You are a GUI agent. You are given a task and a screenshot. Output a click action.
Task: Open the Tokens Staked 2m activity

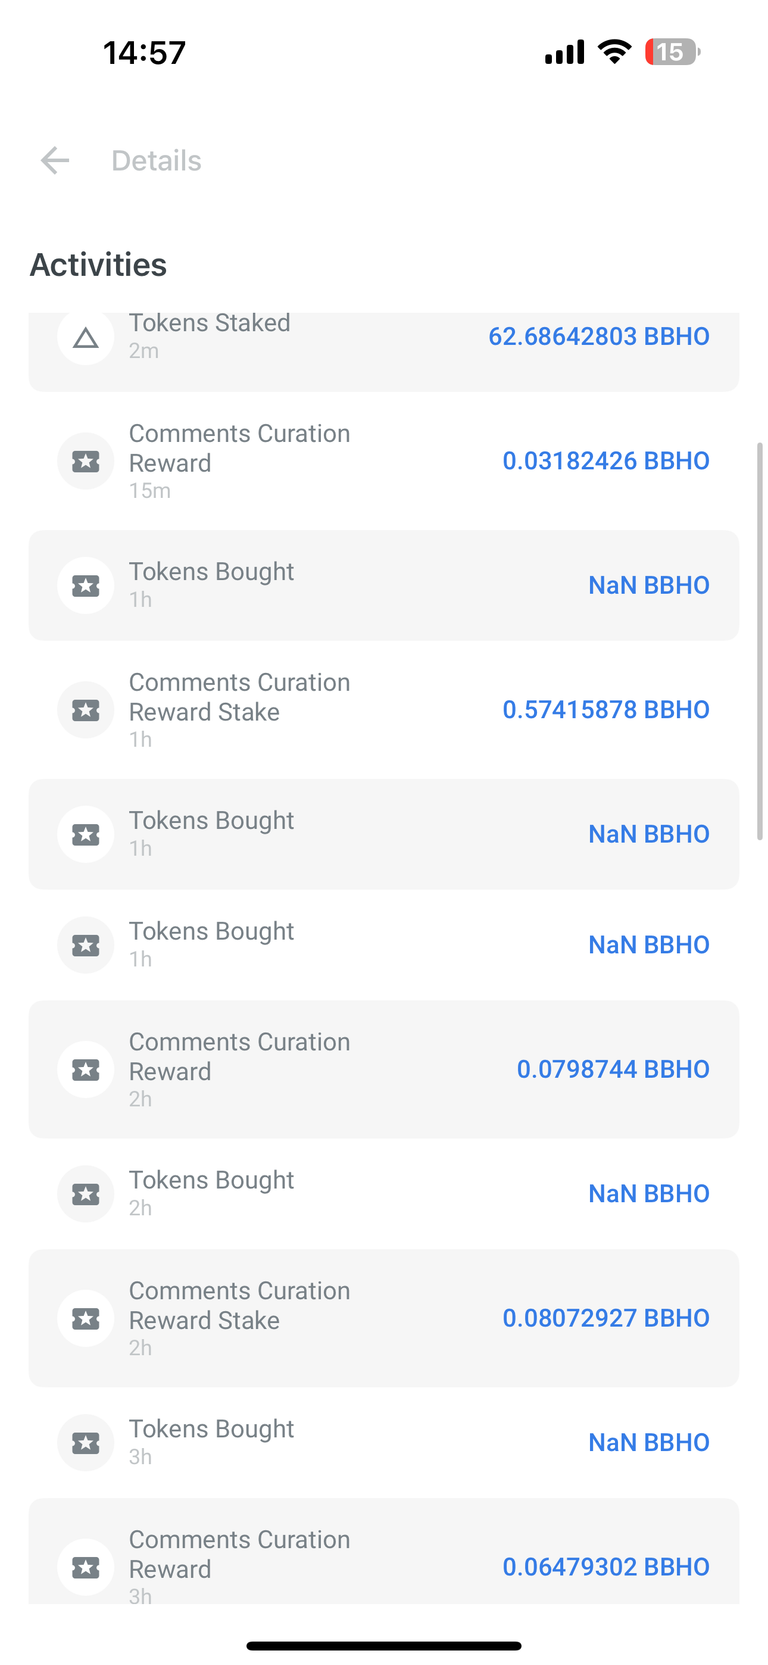click(384, 352)
